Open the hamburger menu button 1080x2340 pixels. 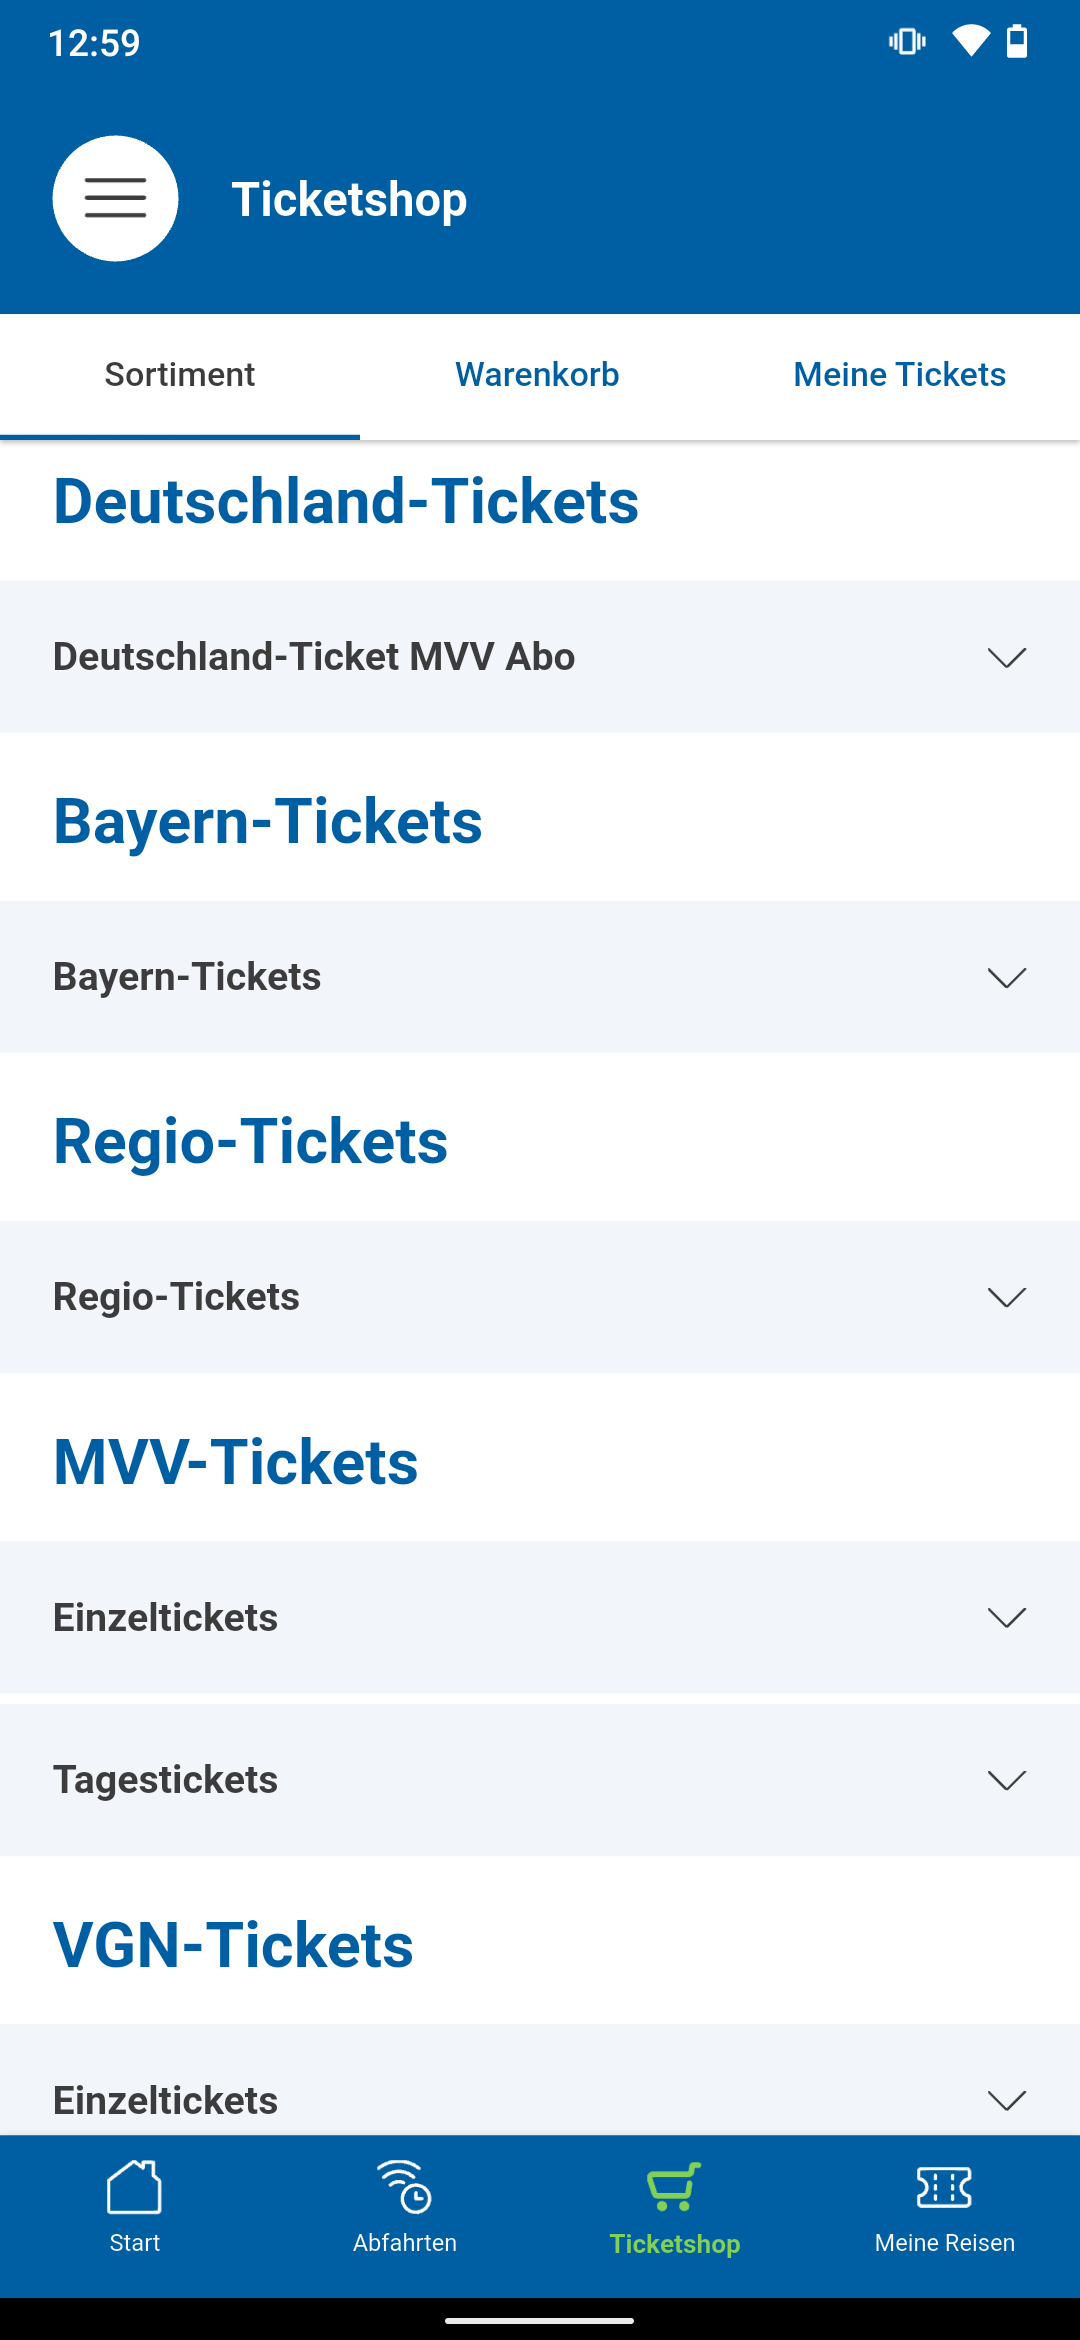115,198
